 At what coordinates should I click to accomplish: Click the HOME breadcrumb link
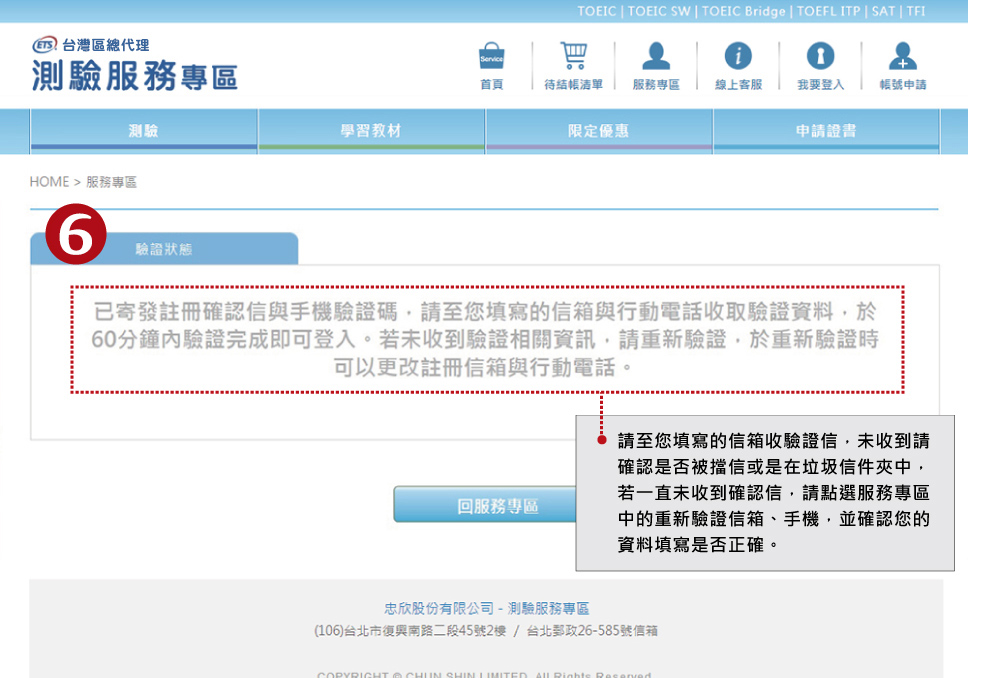pos(49,182)
